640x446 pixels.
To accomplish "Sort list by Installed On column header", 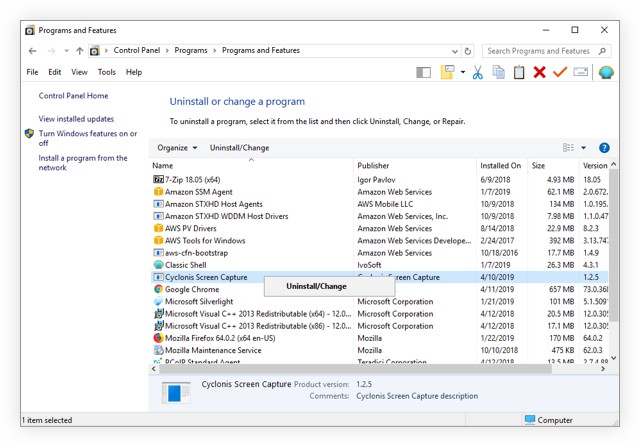I will [x=500, y=166].
